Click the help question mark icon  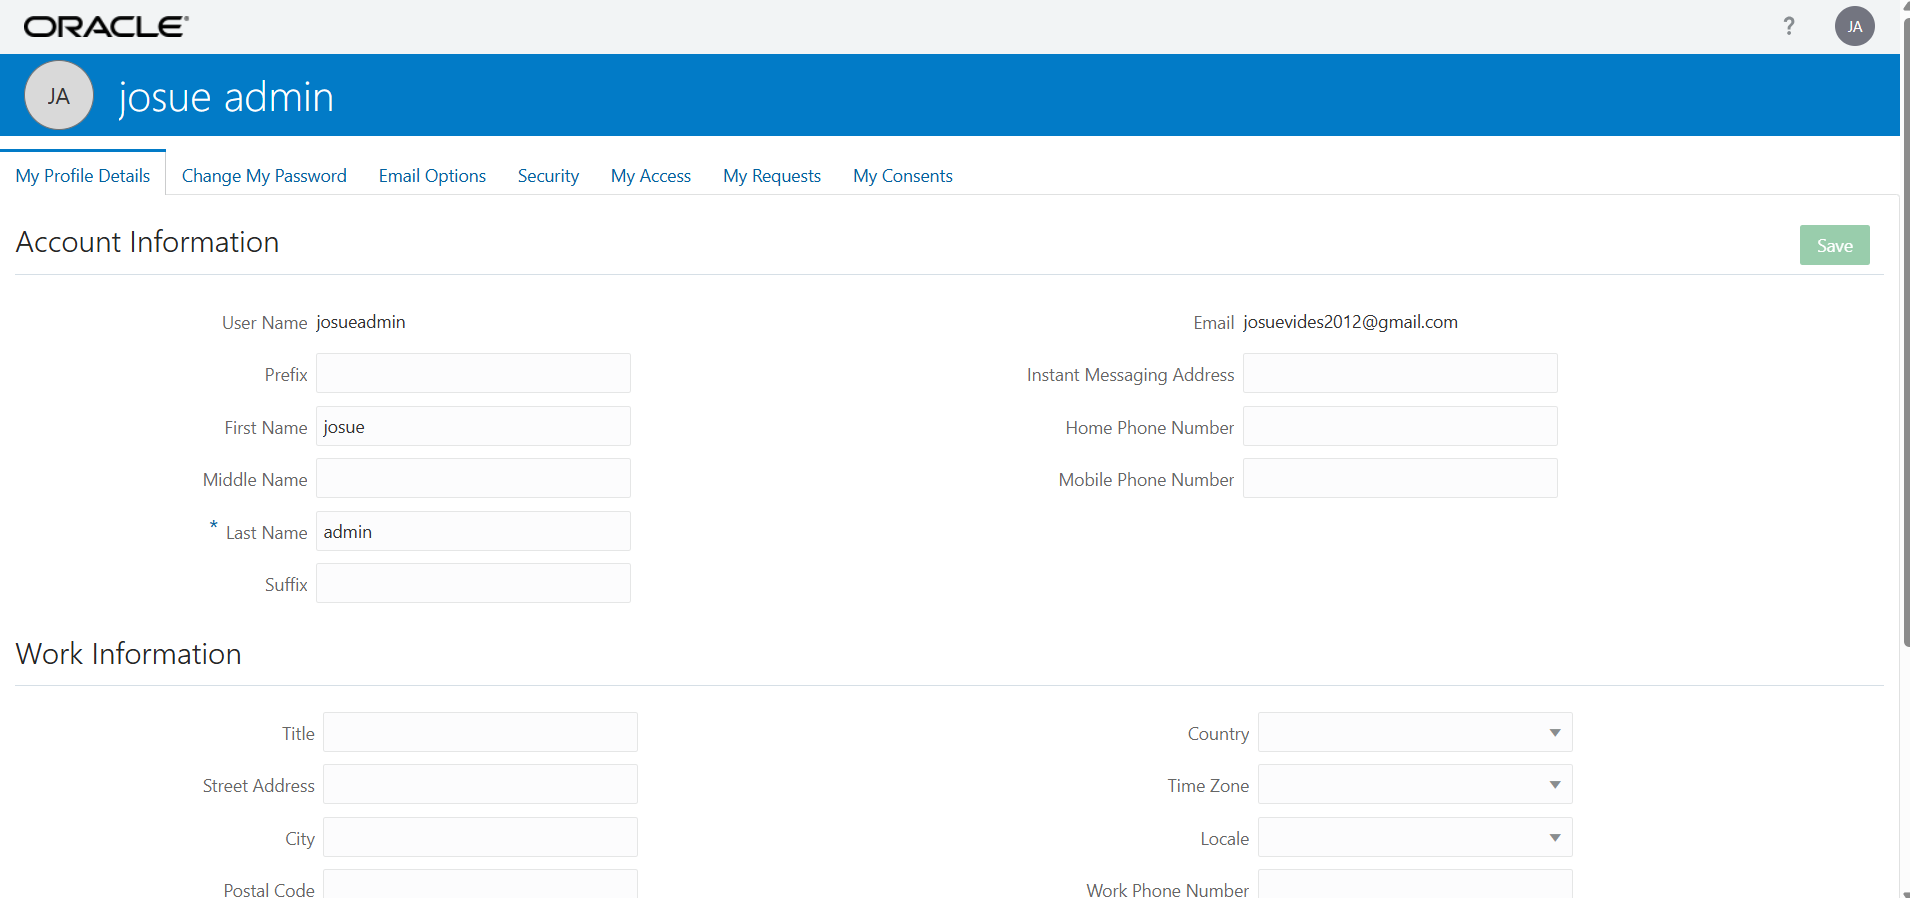1789,26
